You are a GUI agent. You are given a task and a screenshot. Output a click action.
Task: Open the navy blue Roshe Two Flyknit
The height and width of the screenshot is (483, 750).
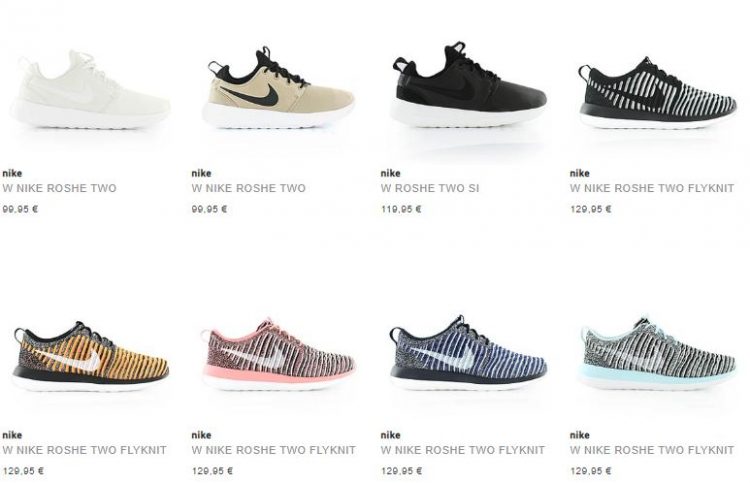coord(468,353)
